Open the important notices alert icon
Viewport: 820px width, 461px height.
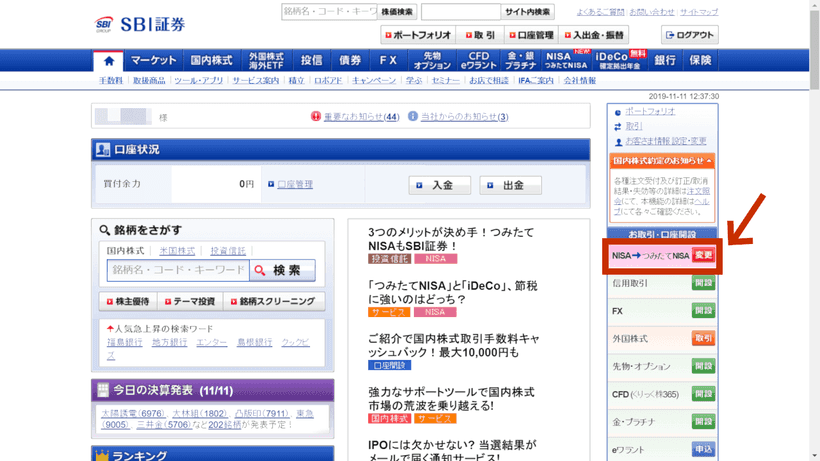click(315, 116)
